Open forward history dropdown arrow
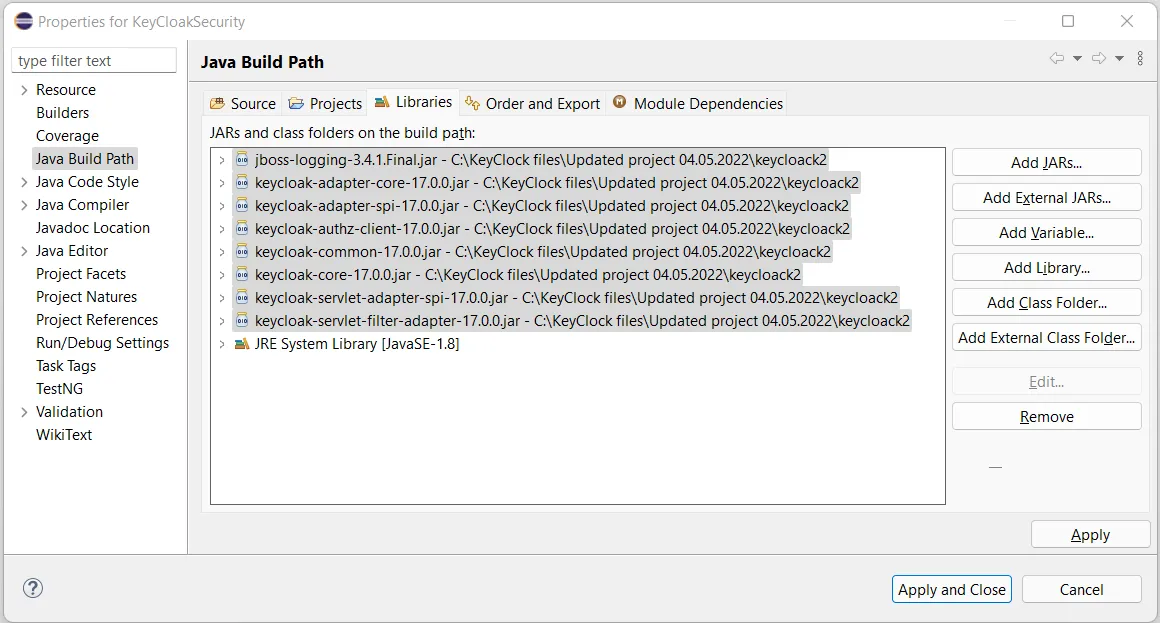The height and width of the screenshot is (623, 1160). [1119, 58]
